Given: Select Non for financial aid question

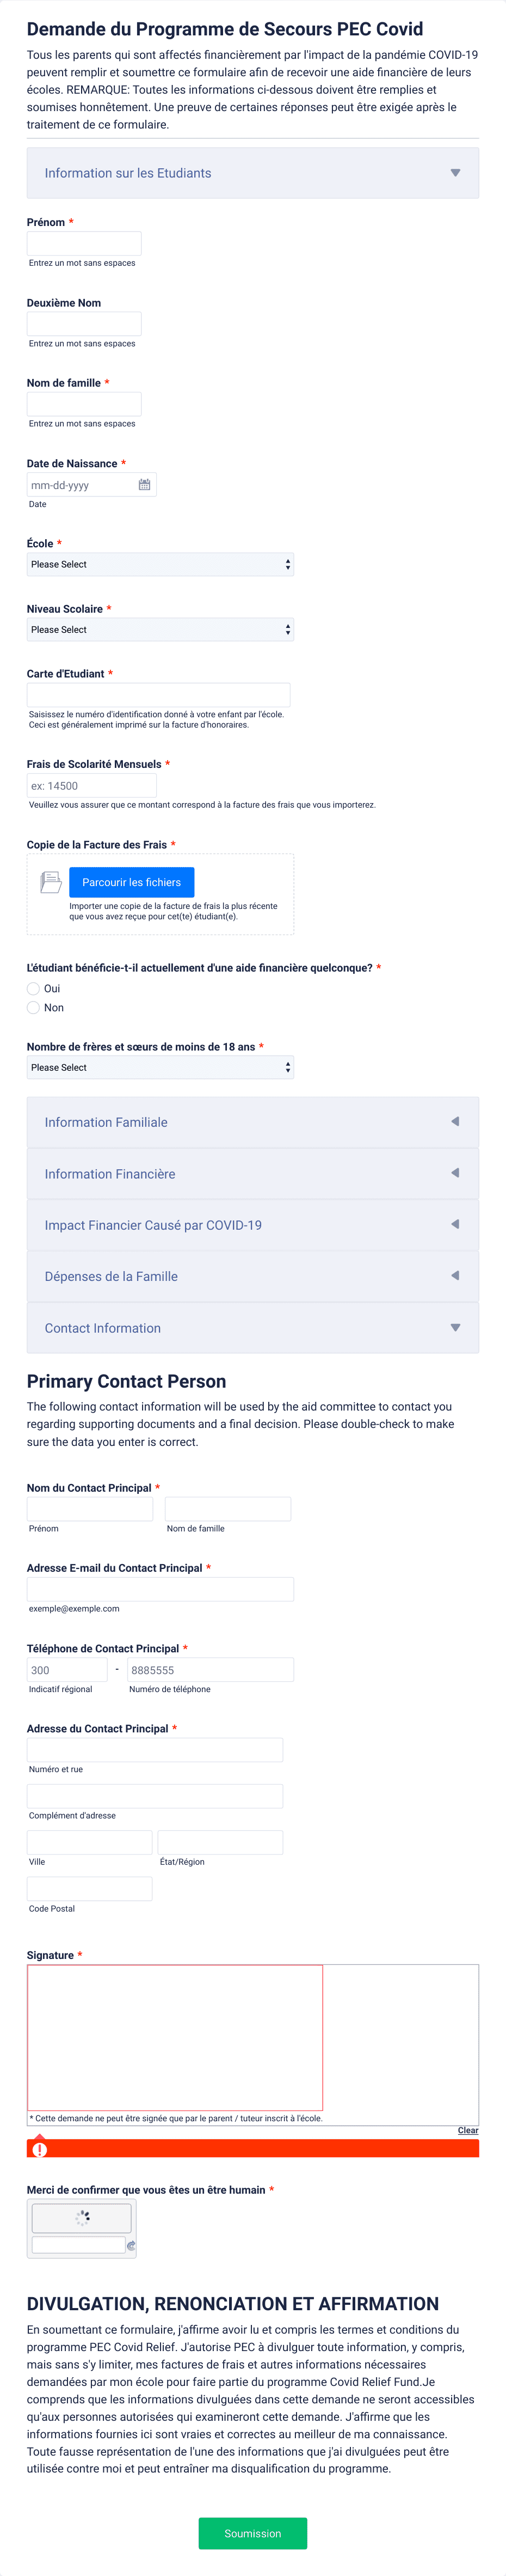Looking at the screenshot, I should point(33,1007).
